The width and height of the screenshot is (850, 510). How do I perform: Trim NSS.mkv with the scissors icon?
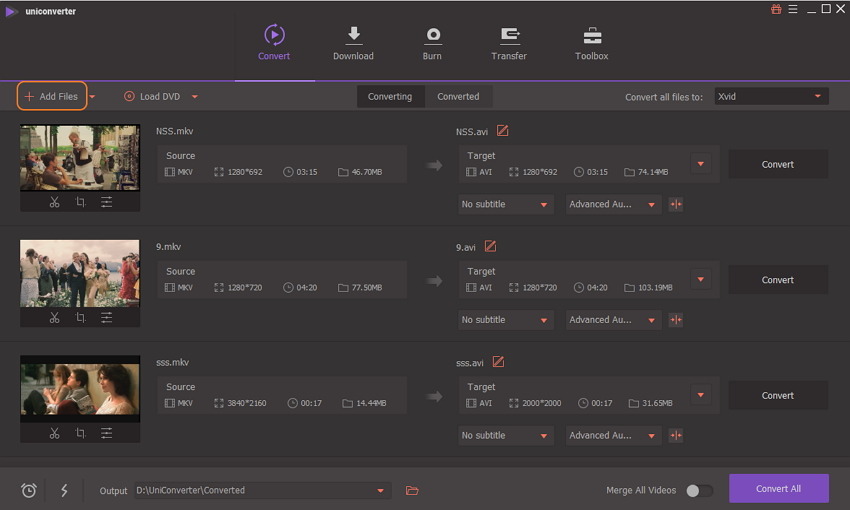tap(54, 202)
